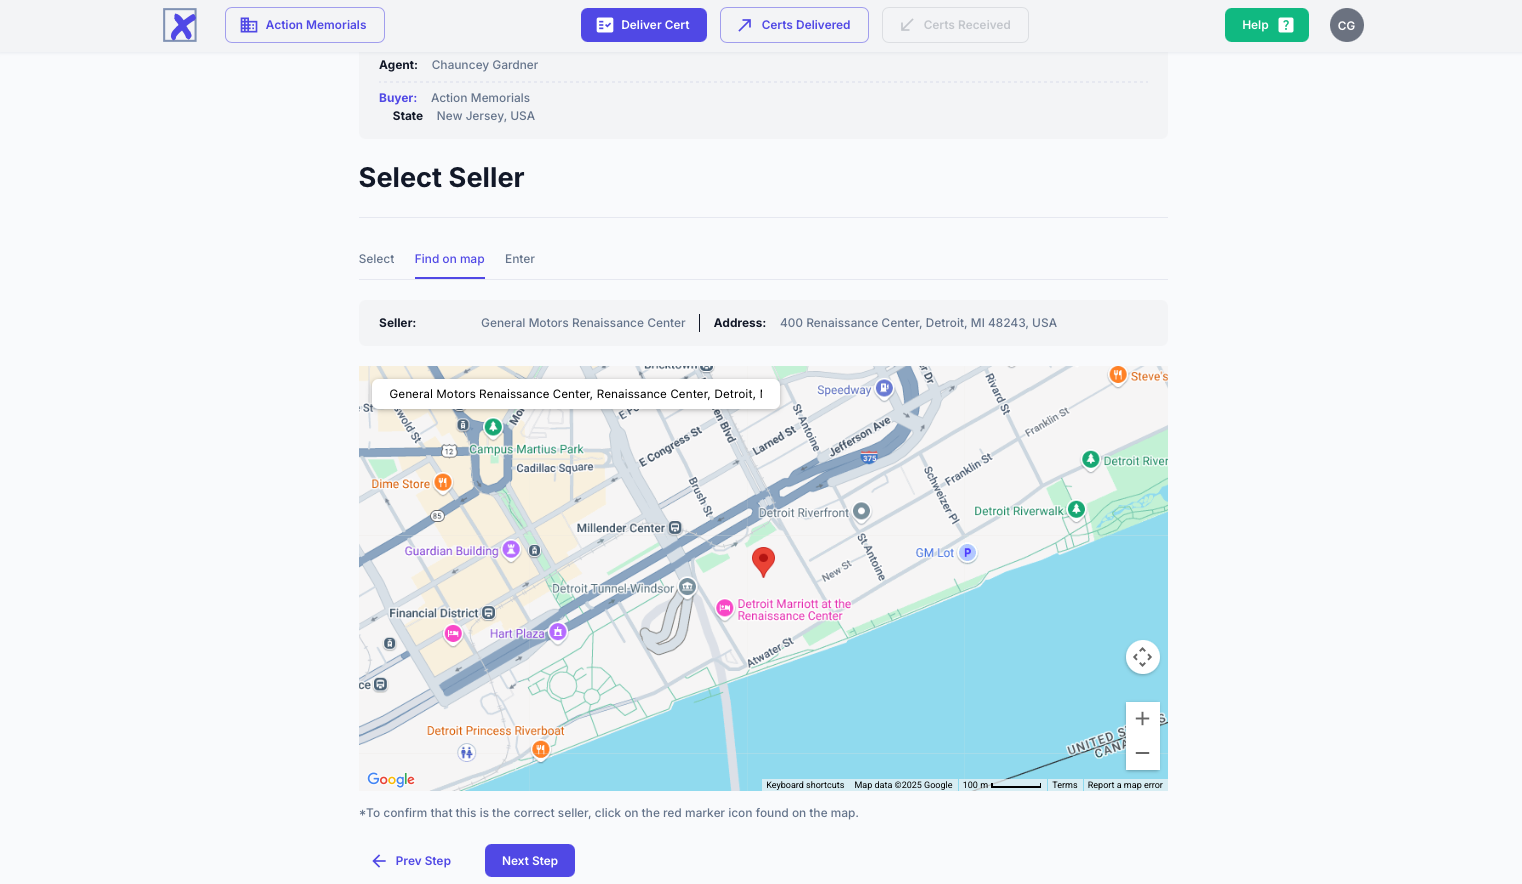The width and height of the screenshot is (1522, 884).
Task: Click the Detroit Riverfront map icon
Action: click(861, 512)
